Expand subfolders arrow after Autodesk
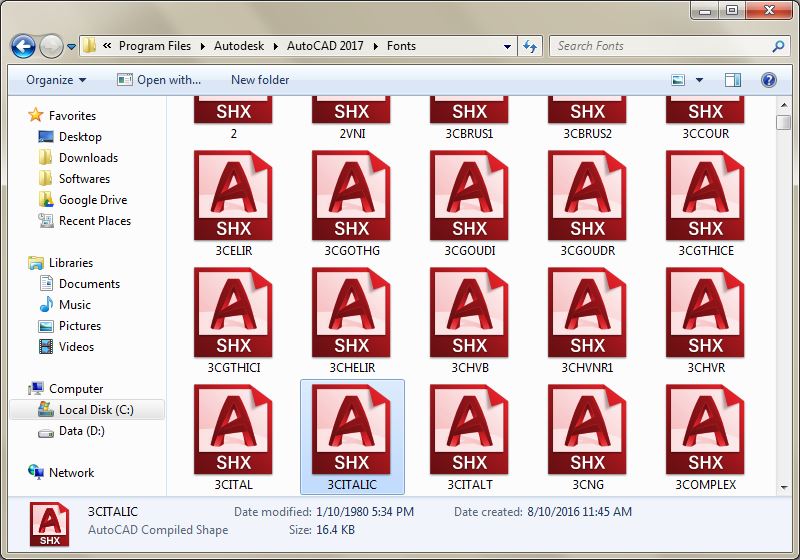 [276, 46]
